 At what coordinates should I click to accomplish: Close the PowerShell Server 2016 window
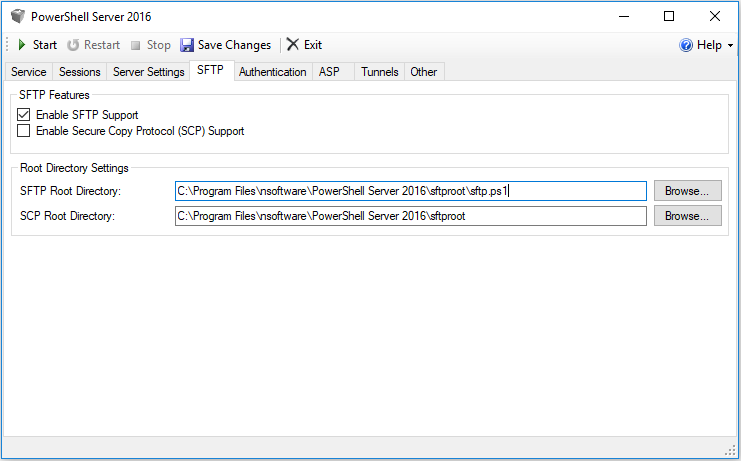pos(715,17)
